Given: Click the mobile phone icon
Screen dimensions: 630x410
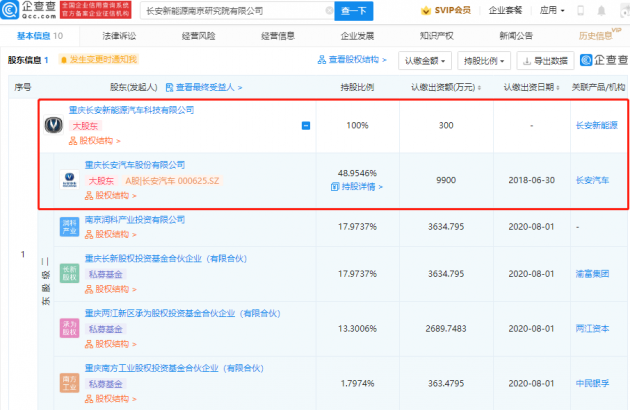Looking at the screenshot, I should click(581, 10).
